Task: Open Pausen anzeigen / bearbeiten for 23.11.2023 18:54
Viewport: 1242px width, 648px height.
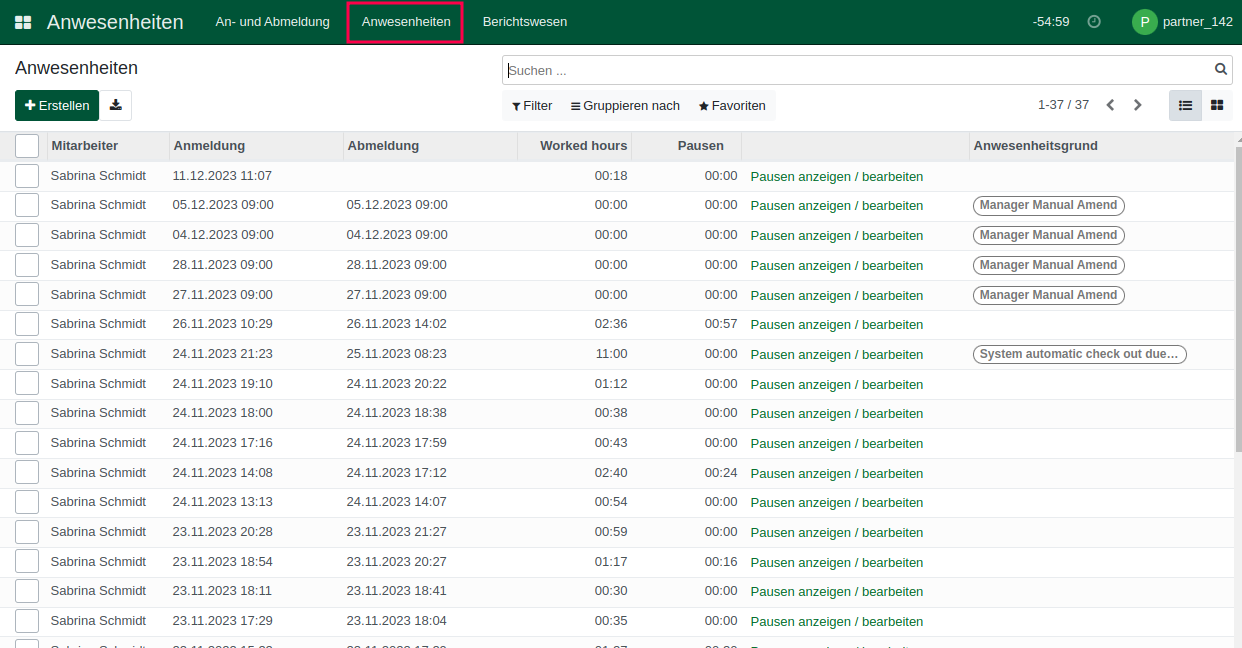Action: point(837,563)
